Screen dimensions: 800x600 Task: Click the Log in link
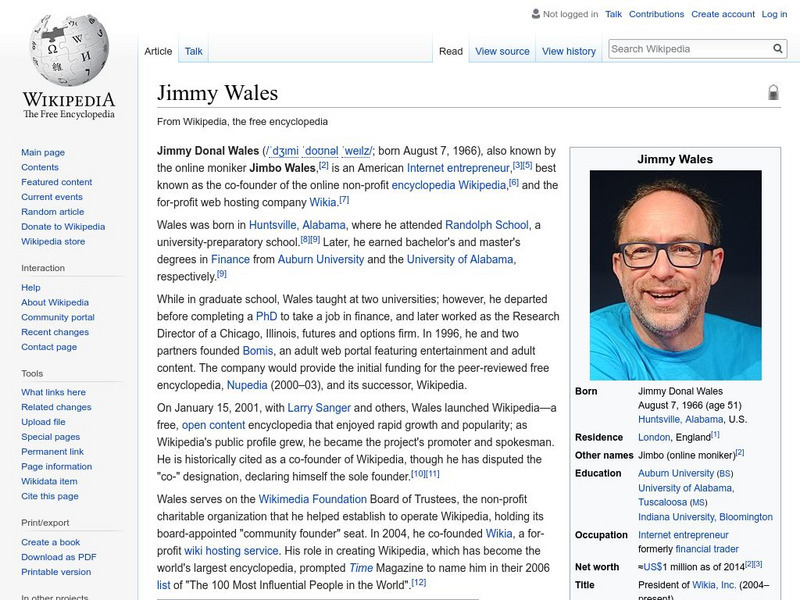click(774, 14)
